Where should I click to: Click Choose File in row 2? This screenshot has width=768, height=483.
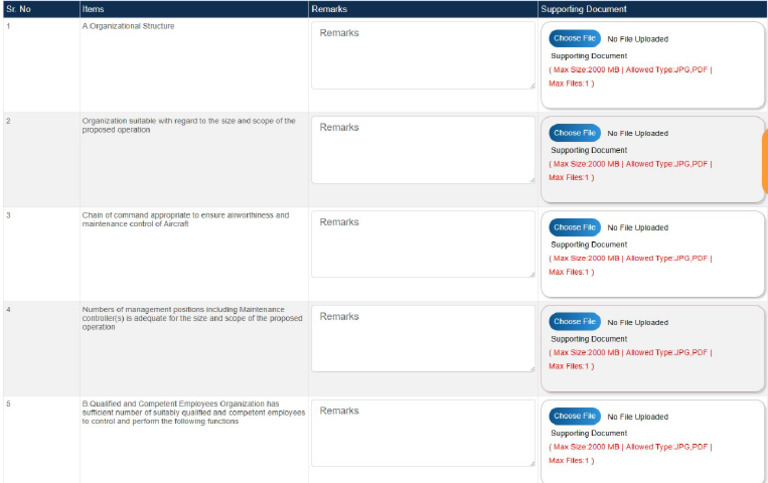click(x=575, y=133)
